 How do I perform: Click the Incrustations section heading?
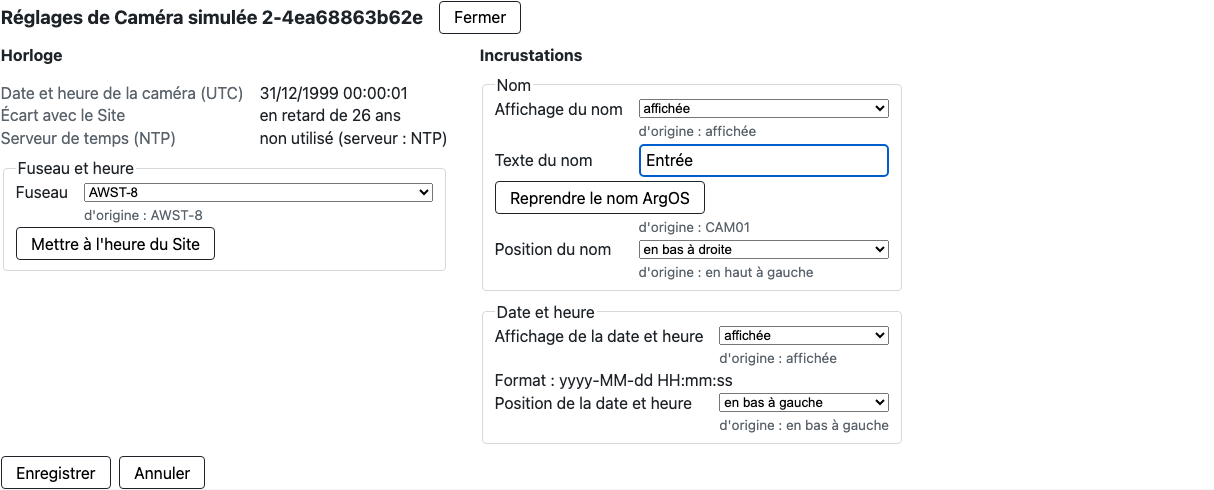pyautogui.click(x=531, y=55)
